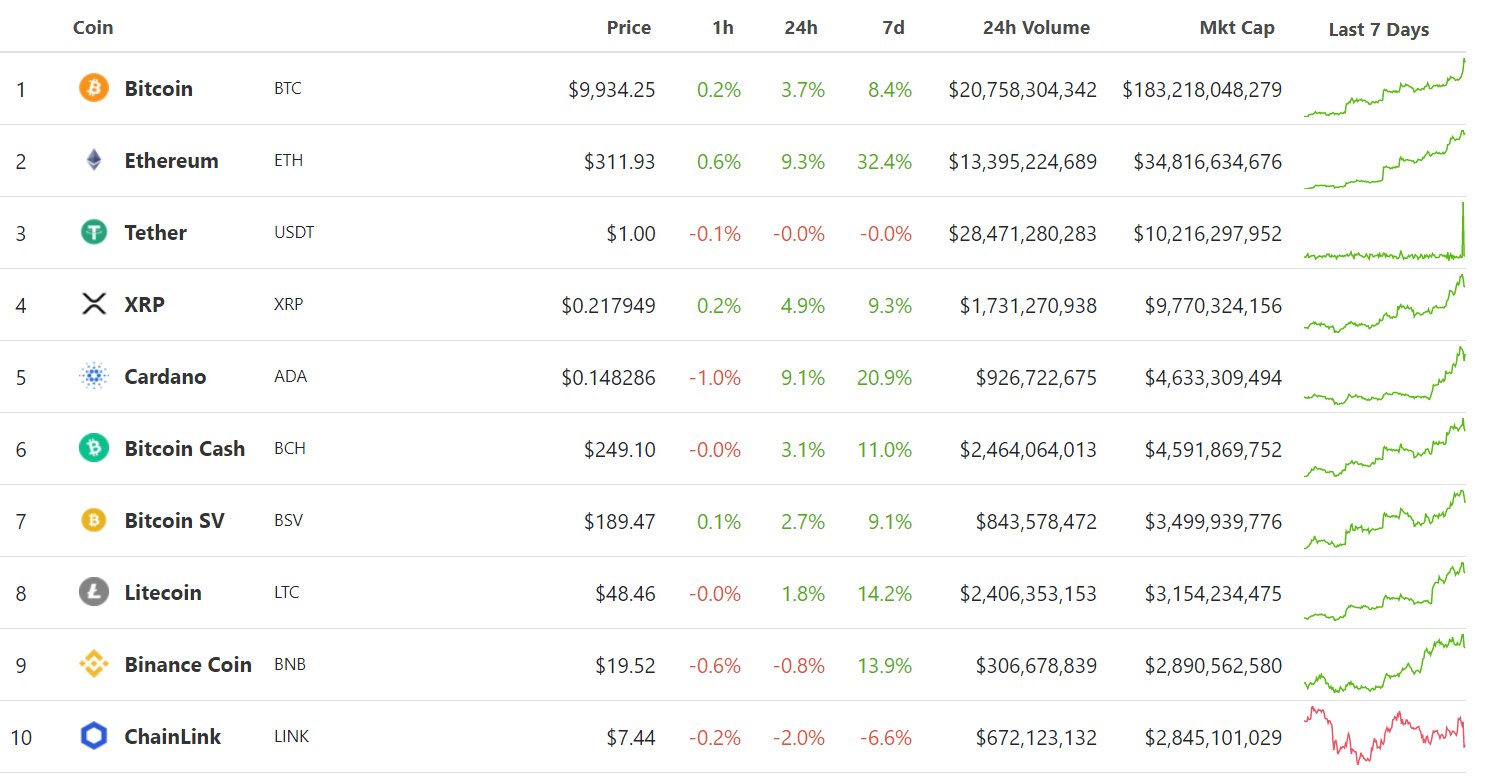Click the Bitcoin 7-day sparkline chart

[1384, 90]
